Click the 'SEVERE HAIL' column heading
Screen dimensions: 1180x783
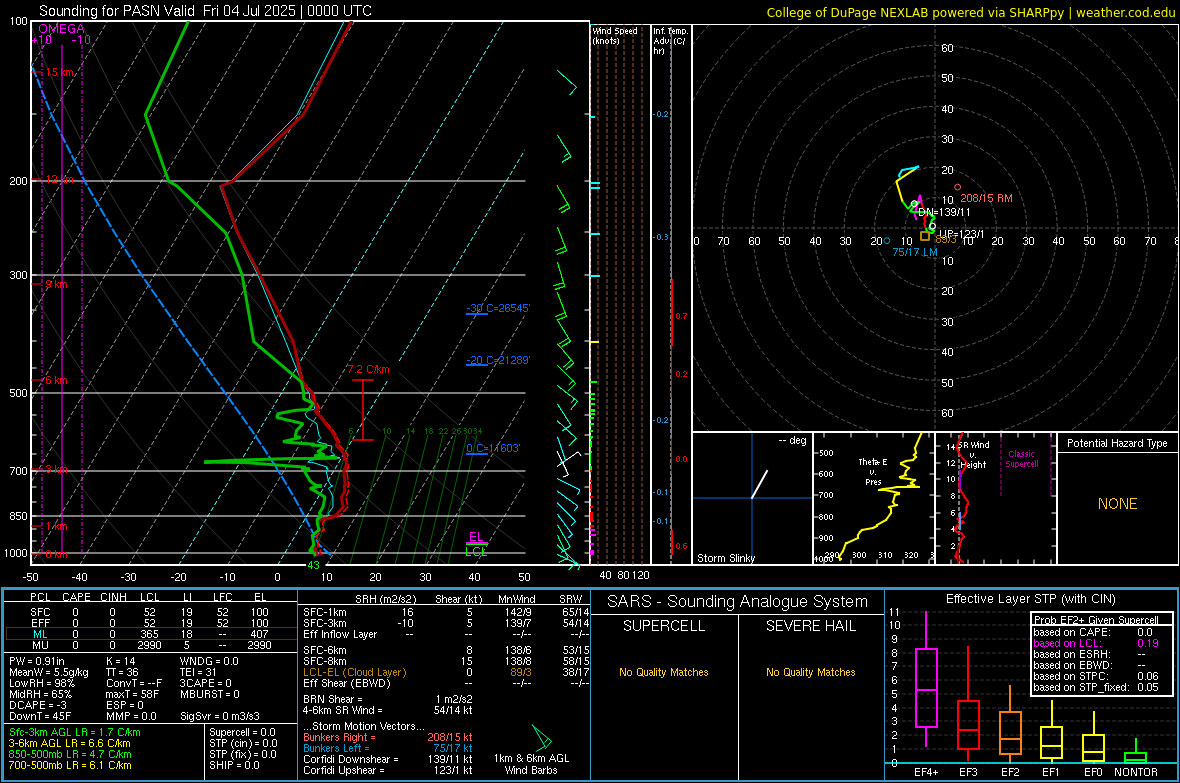coord(810,626)
